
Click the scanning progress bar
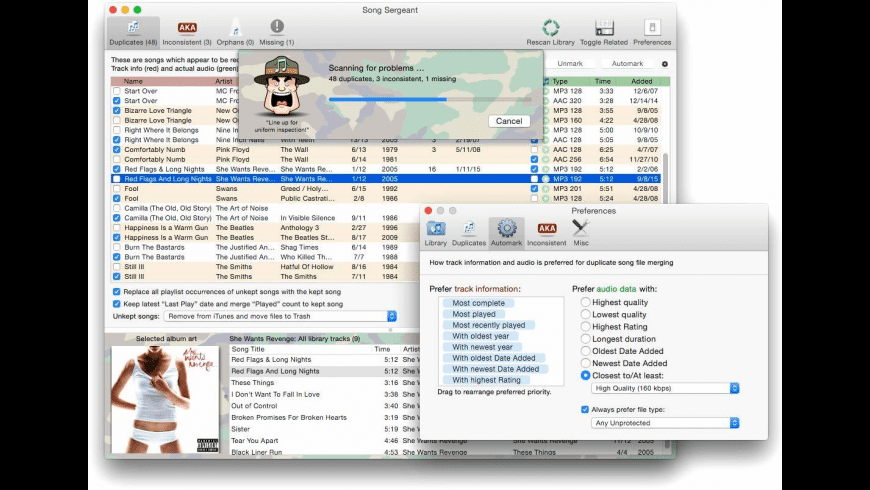(430, 100)
